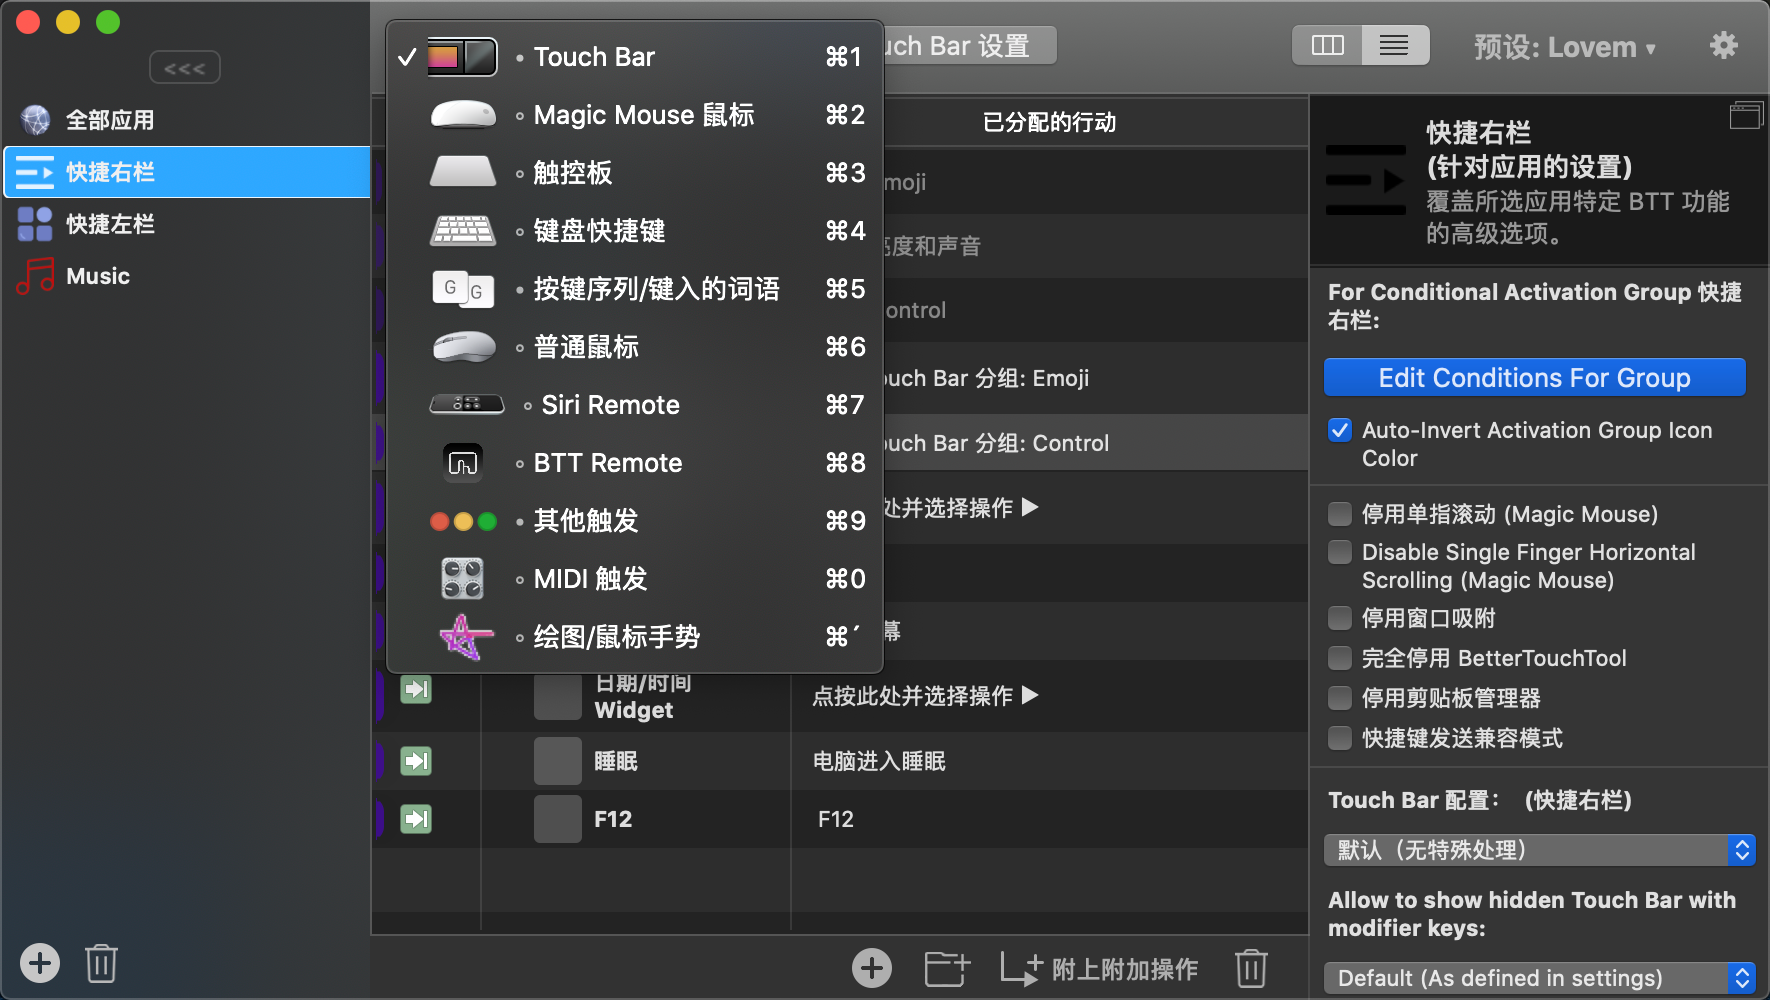Click the 全部应用 globe icon
This screenshot has width=1770, height=1000.
pyautogui.click(x=35, y=120)
